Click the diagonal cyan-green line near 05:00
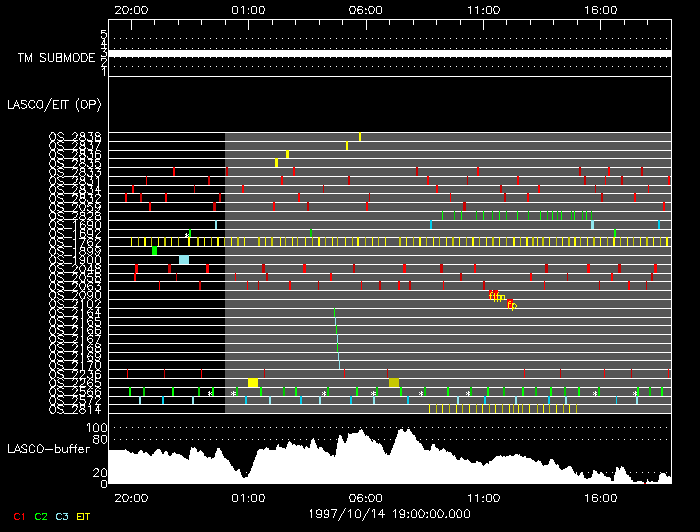 [x=337, y=338]
